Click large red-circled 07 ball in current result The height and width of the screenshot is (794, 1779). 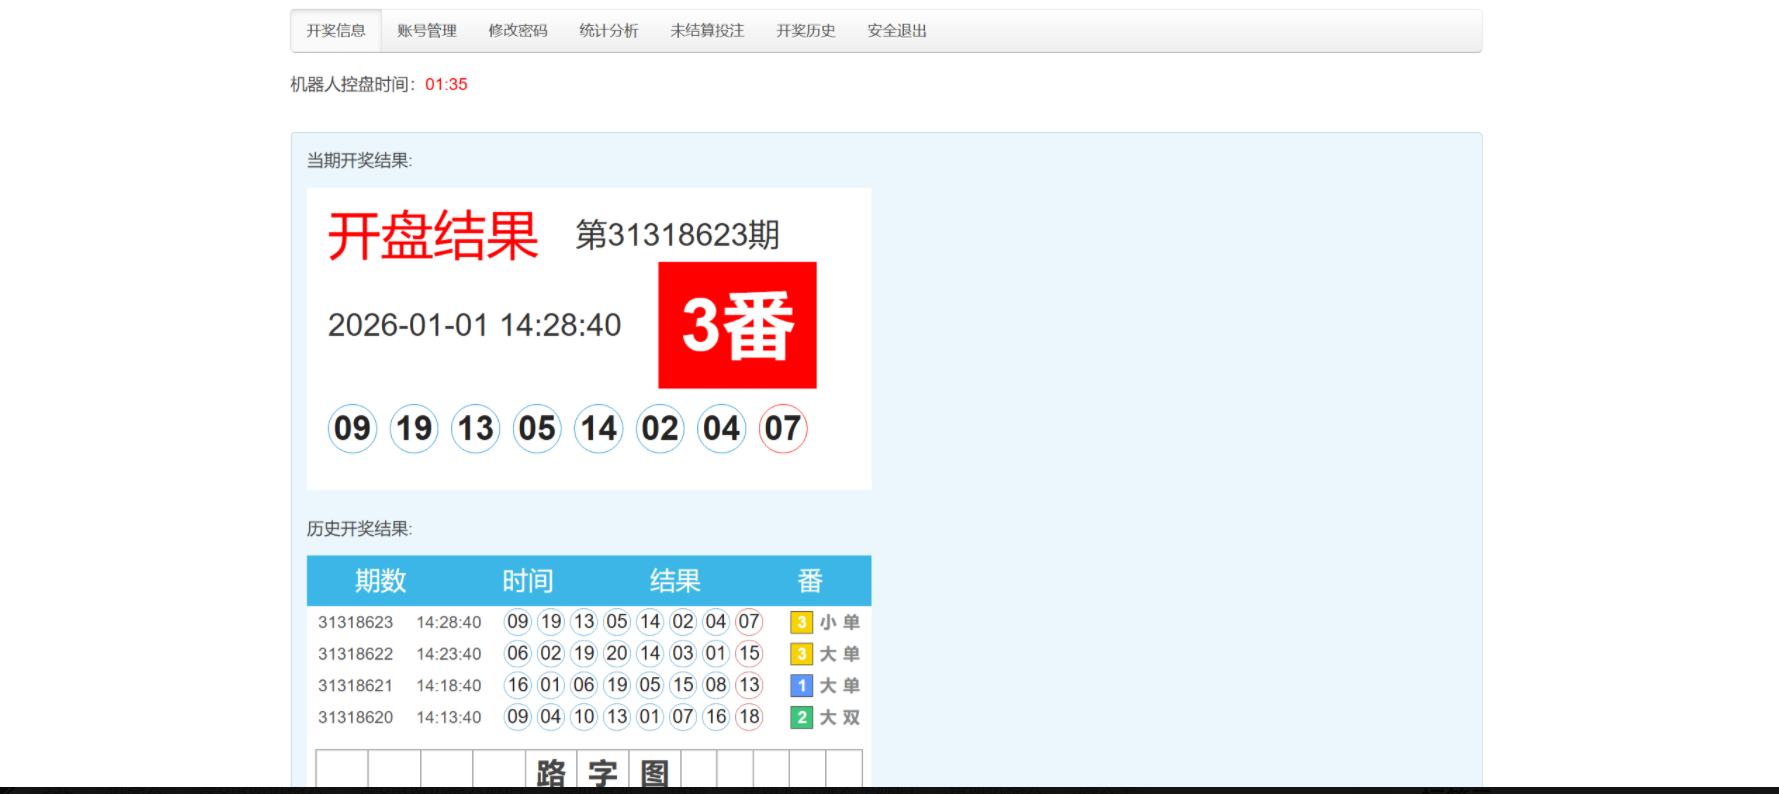[x=783, y=429]
